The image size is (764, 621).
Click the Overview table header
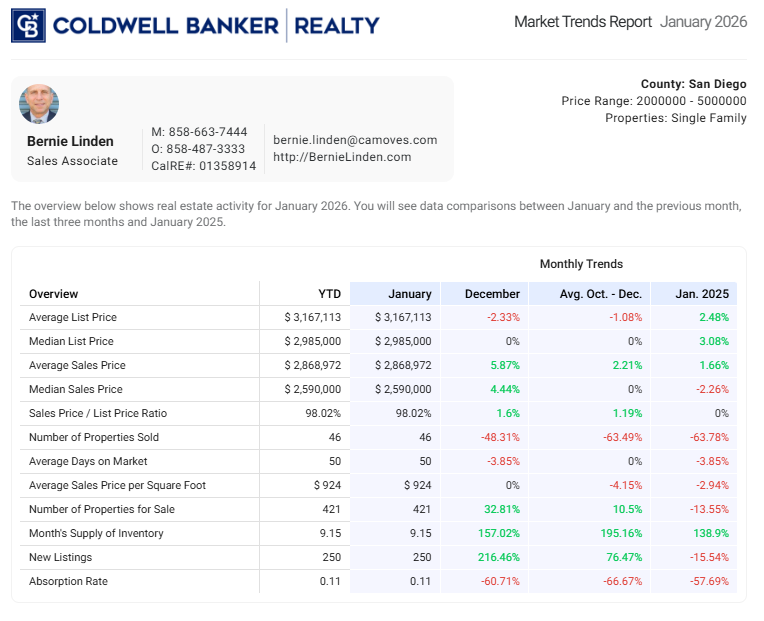click(x=54, y=294)
